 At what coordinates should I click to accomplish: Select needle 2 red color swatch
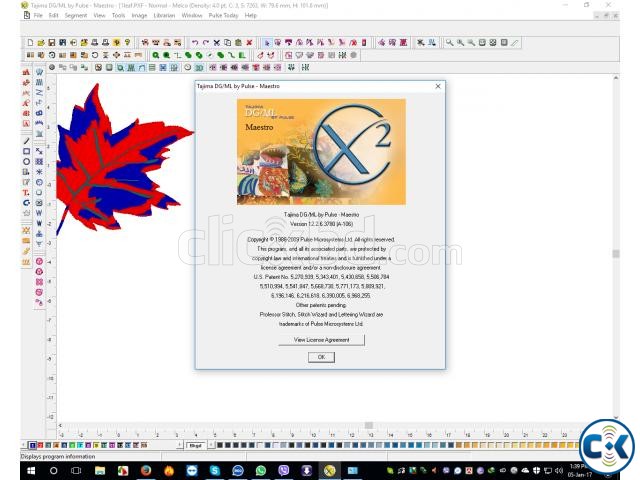click(40, 445)
